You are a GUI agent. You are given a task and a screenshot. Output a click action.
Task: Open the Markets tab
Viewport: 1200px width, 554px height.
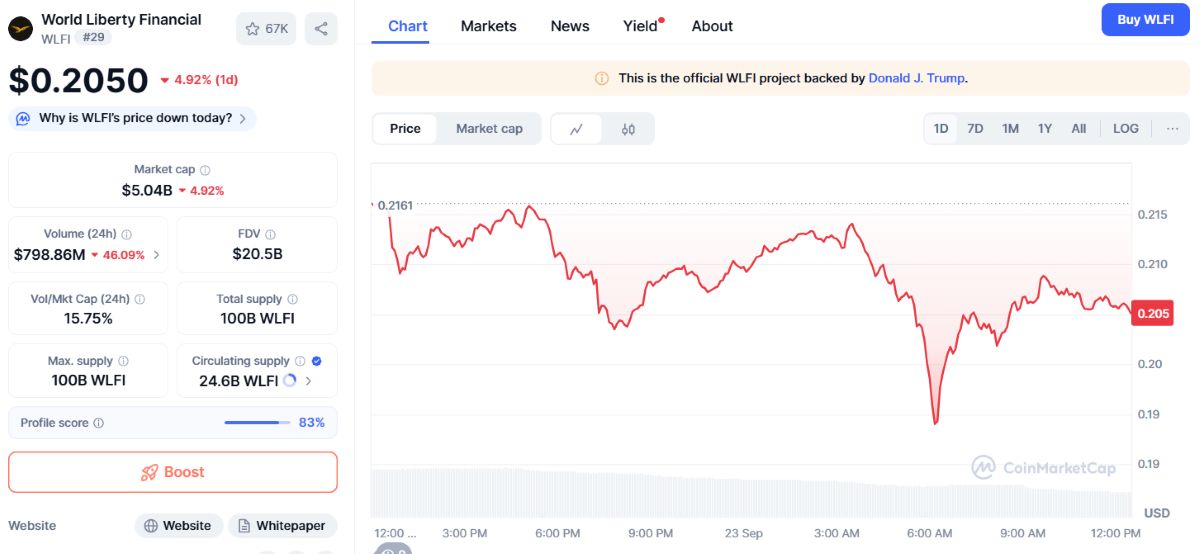(489, 26)
